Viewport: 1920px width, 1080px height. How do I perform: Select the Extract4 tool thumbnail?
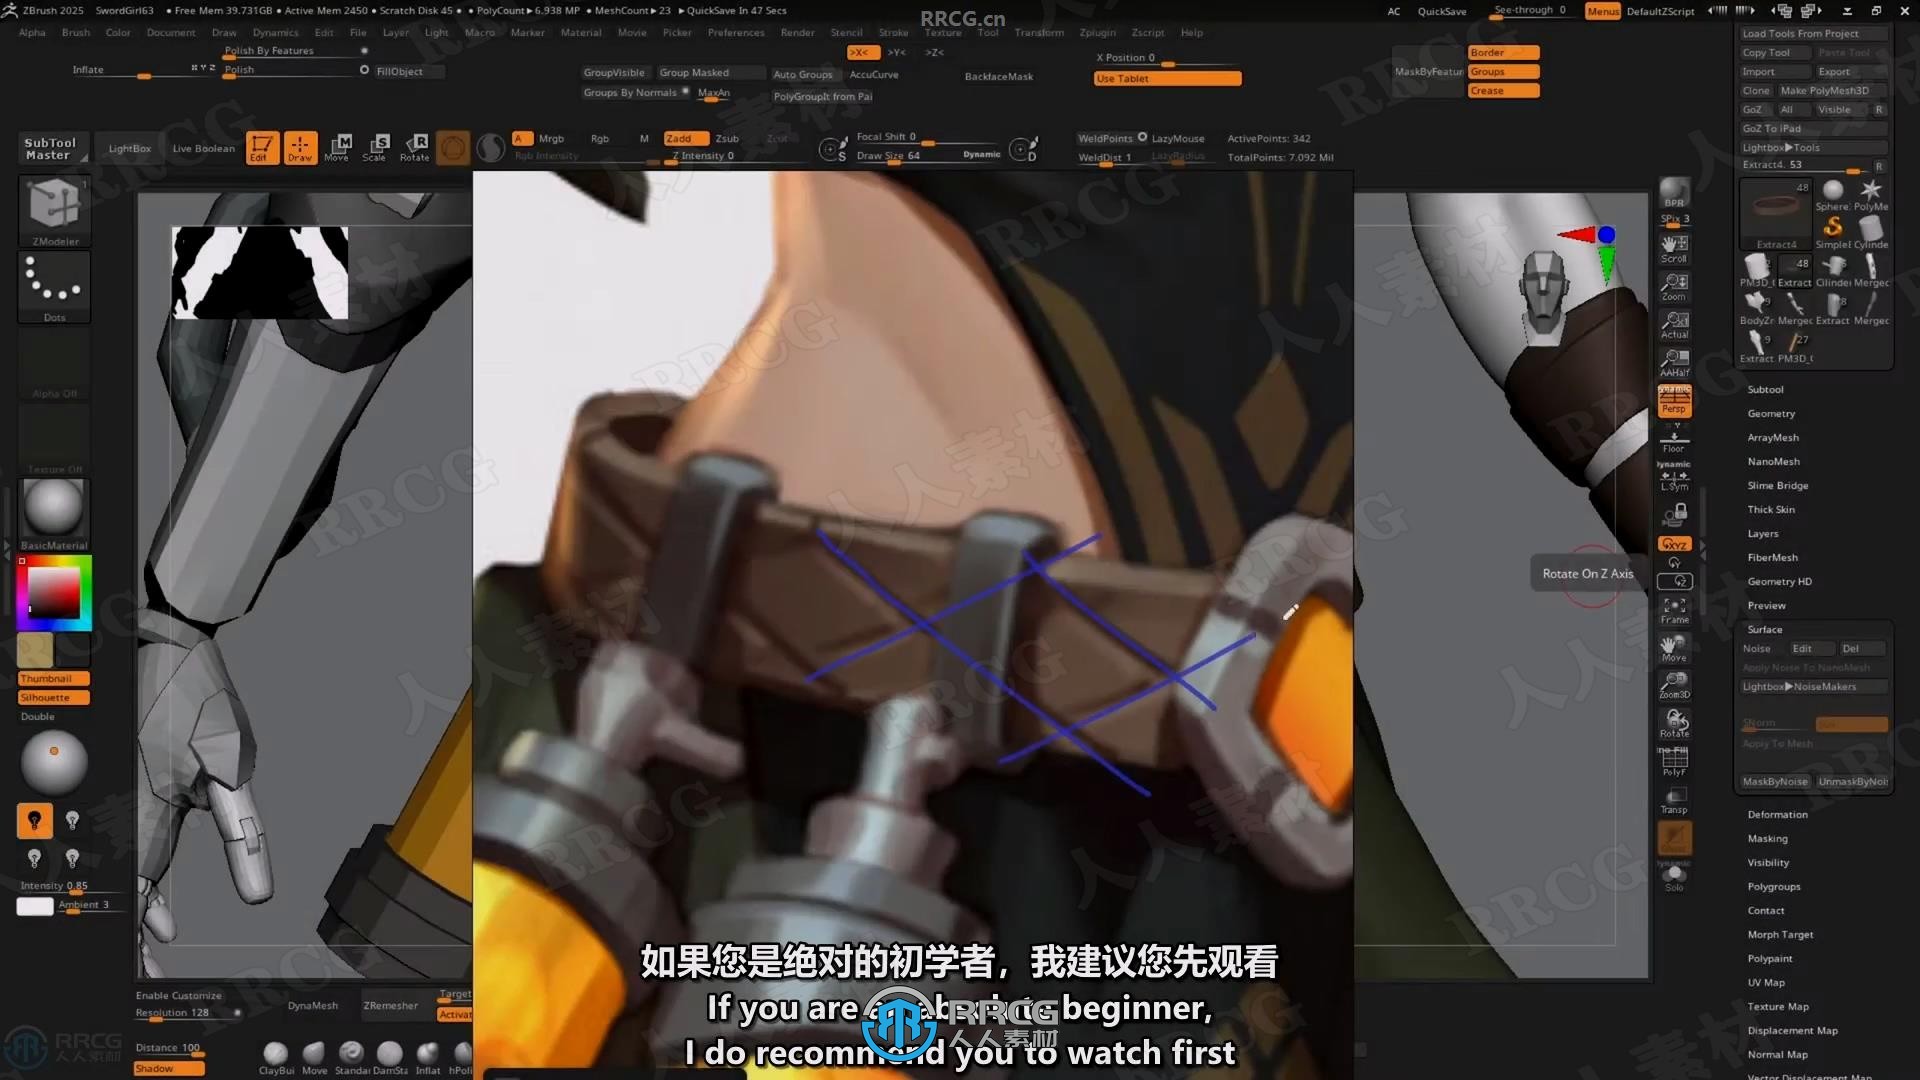[x=1775, y=215]
